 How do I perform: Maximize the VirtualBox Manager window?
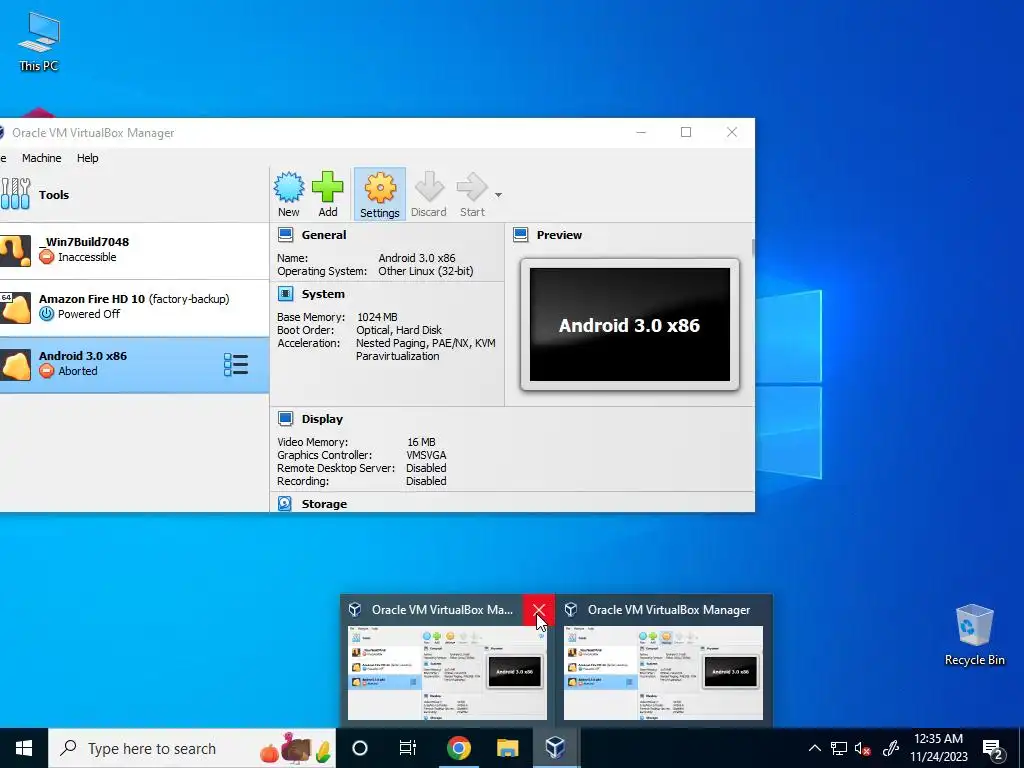click(x=686, y=132)
